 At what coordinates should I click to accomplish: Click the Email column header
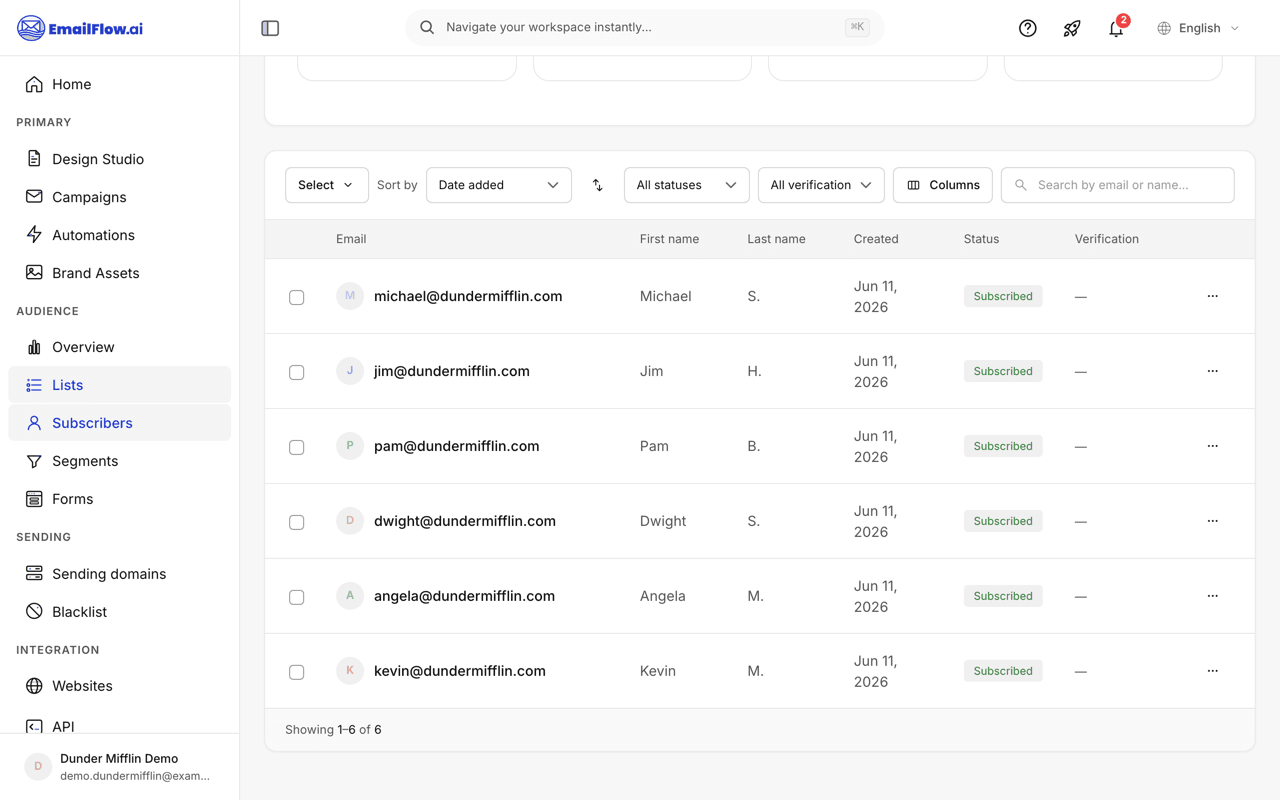[x=351, y=239]
